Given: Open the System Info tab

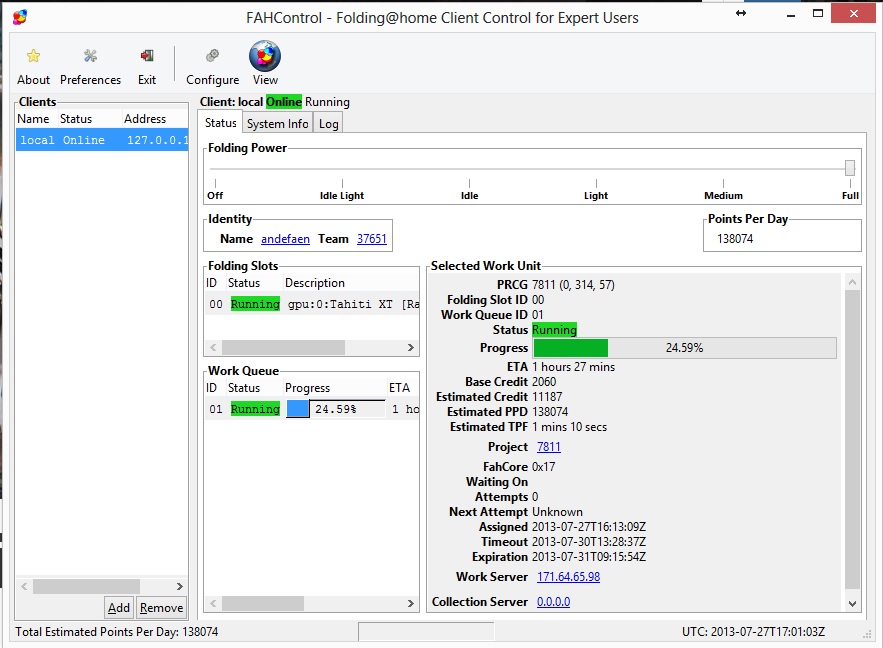Looking at the screenshot, I should (278, 124).
